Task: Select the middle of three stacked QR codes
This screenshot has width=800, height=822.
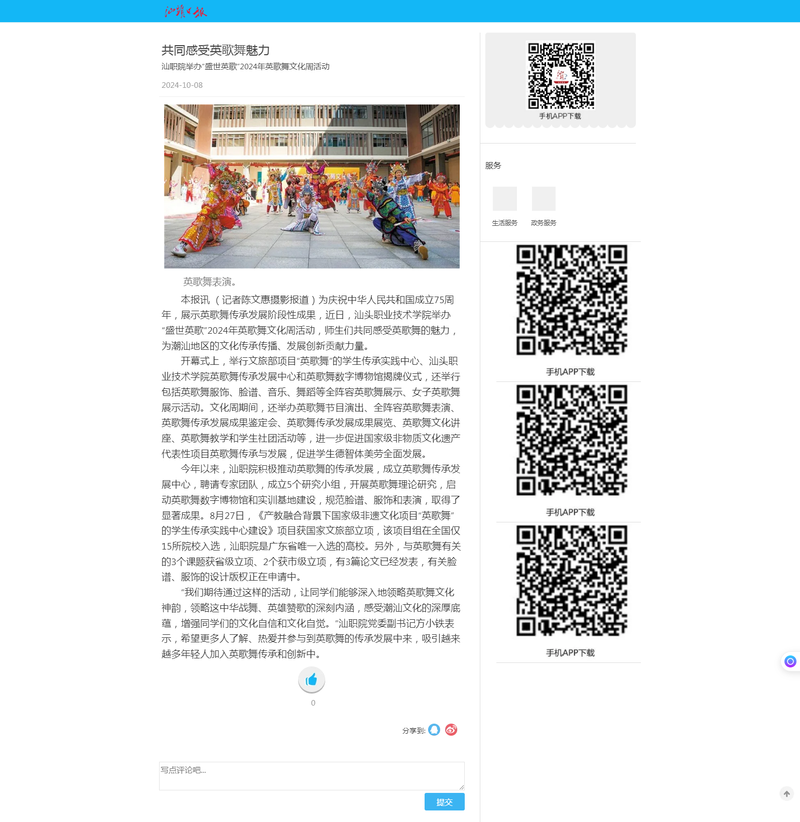Action: tap(571, 440)
